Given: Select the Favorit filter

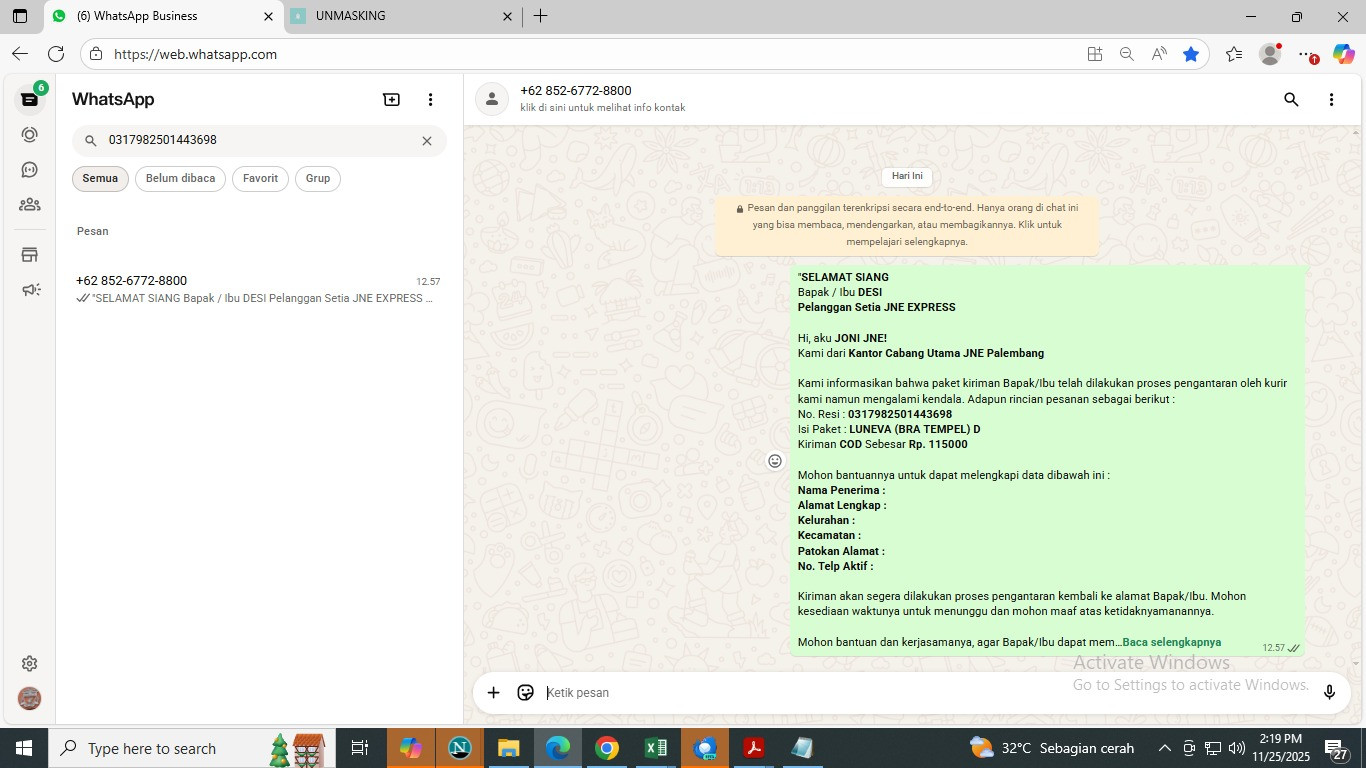Looking at the screenshot, I should (260, 179).
